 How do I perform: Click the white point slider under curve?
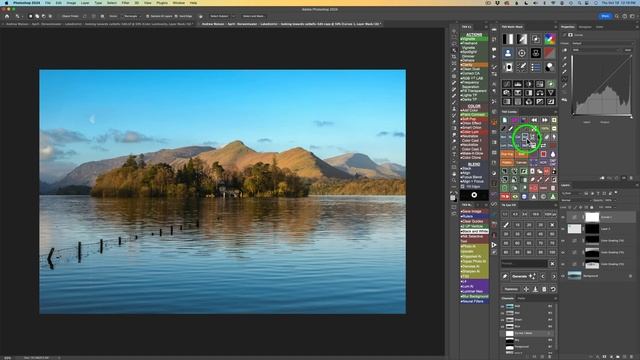pyautogui.click(x=632, y=117)
